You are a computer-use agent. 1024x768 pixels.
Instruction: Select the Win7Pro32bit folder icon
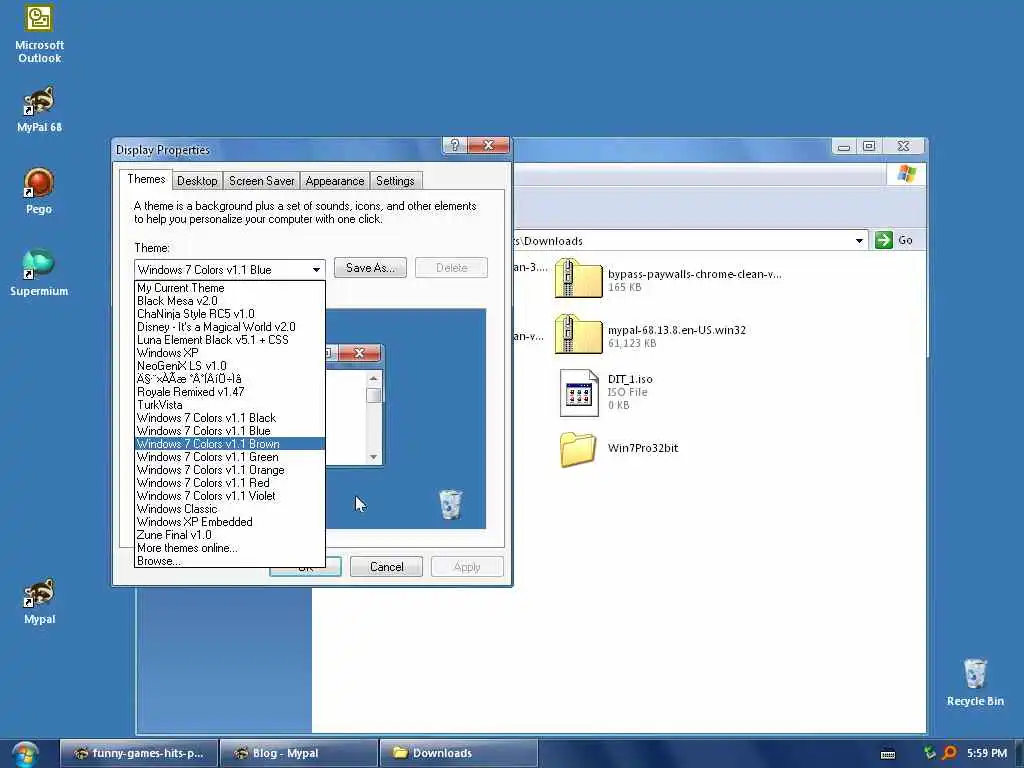point(578,449)
